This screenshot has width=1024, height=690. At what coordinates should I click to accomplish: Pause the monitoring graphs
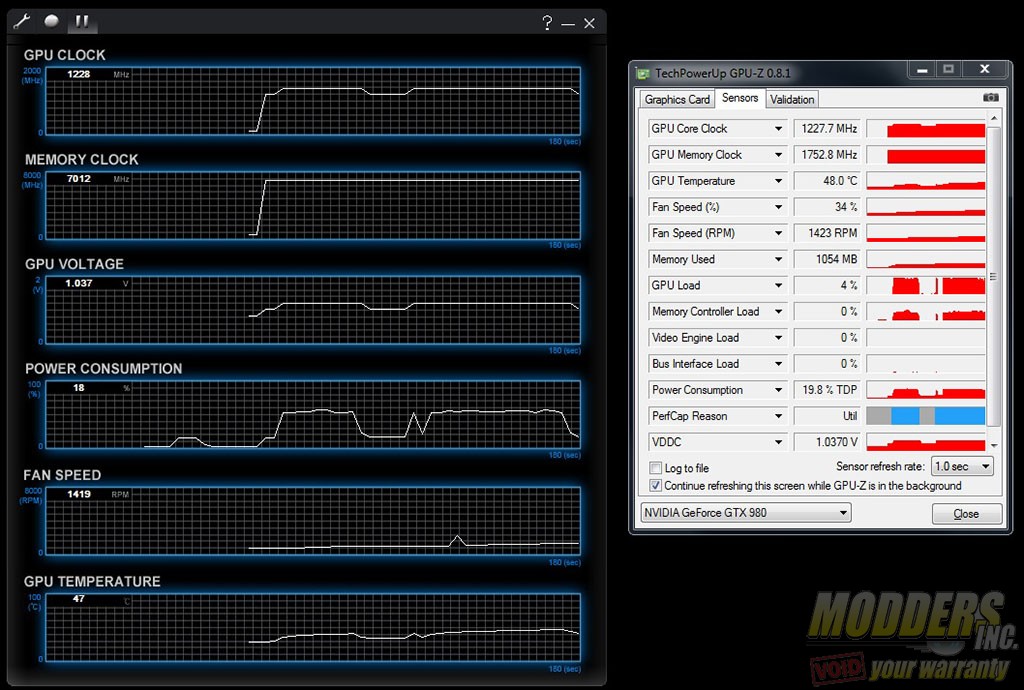(82, 22)
